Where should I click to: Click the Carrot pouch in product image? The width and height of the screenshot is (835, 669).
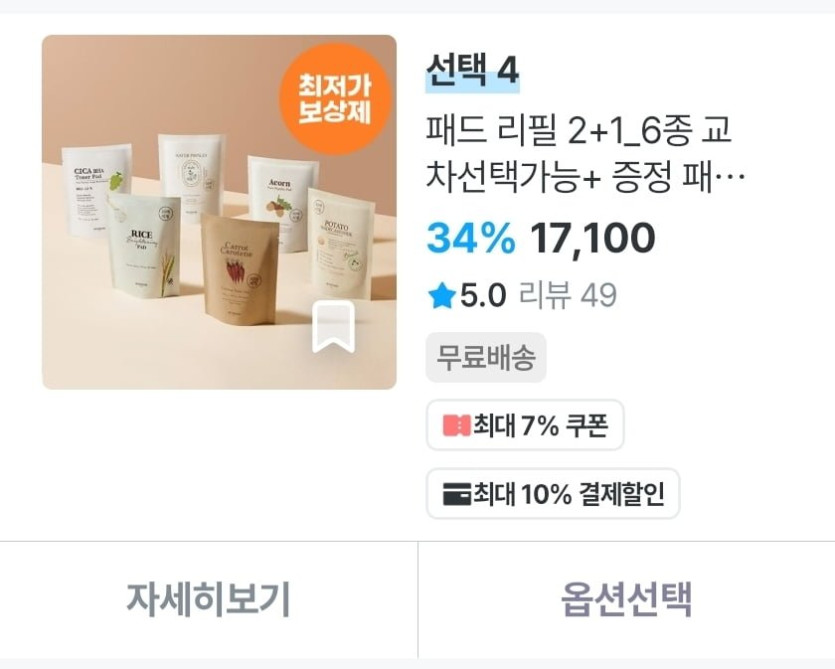click(x=240, y=270)
